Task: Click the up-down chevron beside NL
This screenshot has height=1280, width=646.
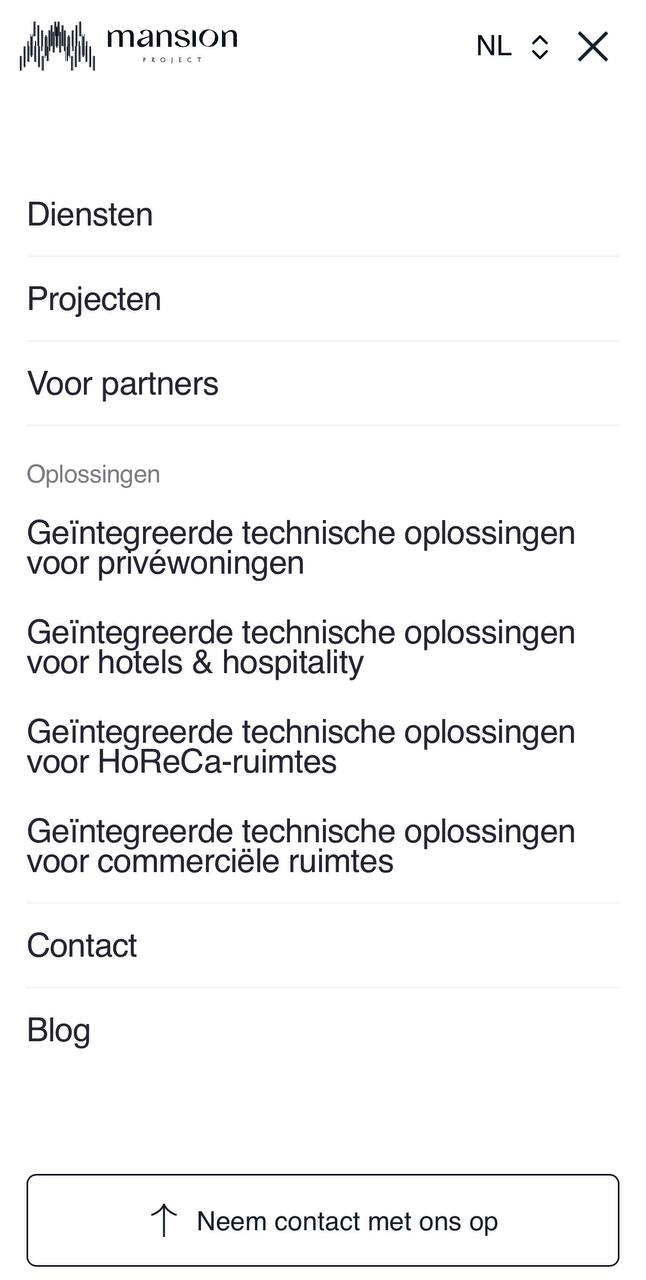Action: pyautogui.click(x=540, y=47)
